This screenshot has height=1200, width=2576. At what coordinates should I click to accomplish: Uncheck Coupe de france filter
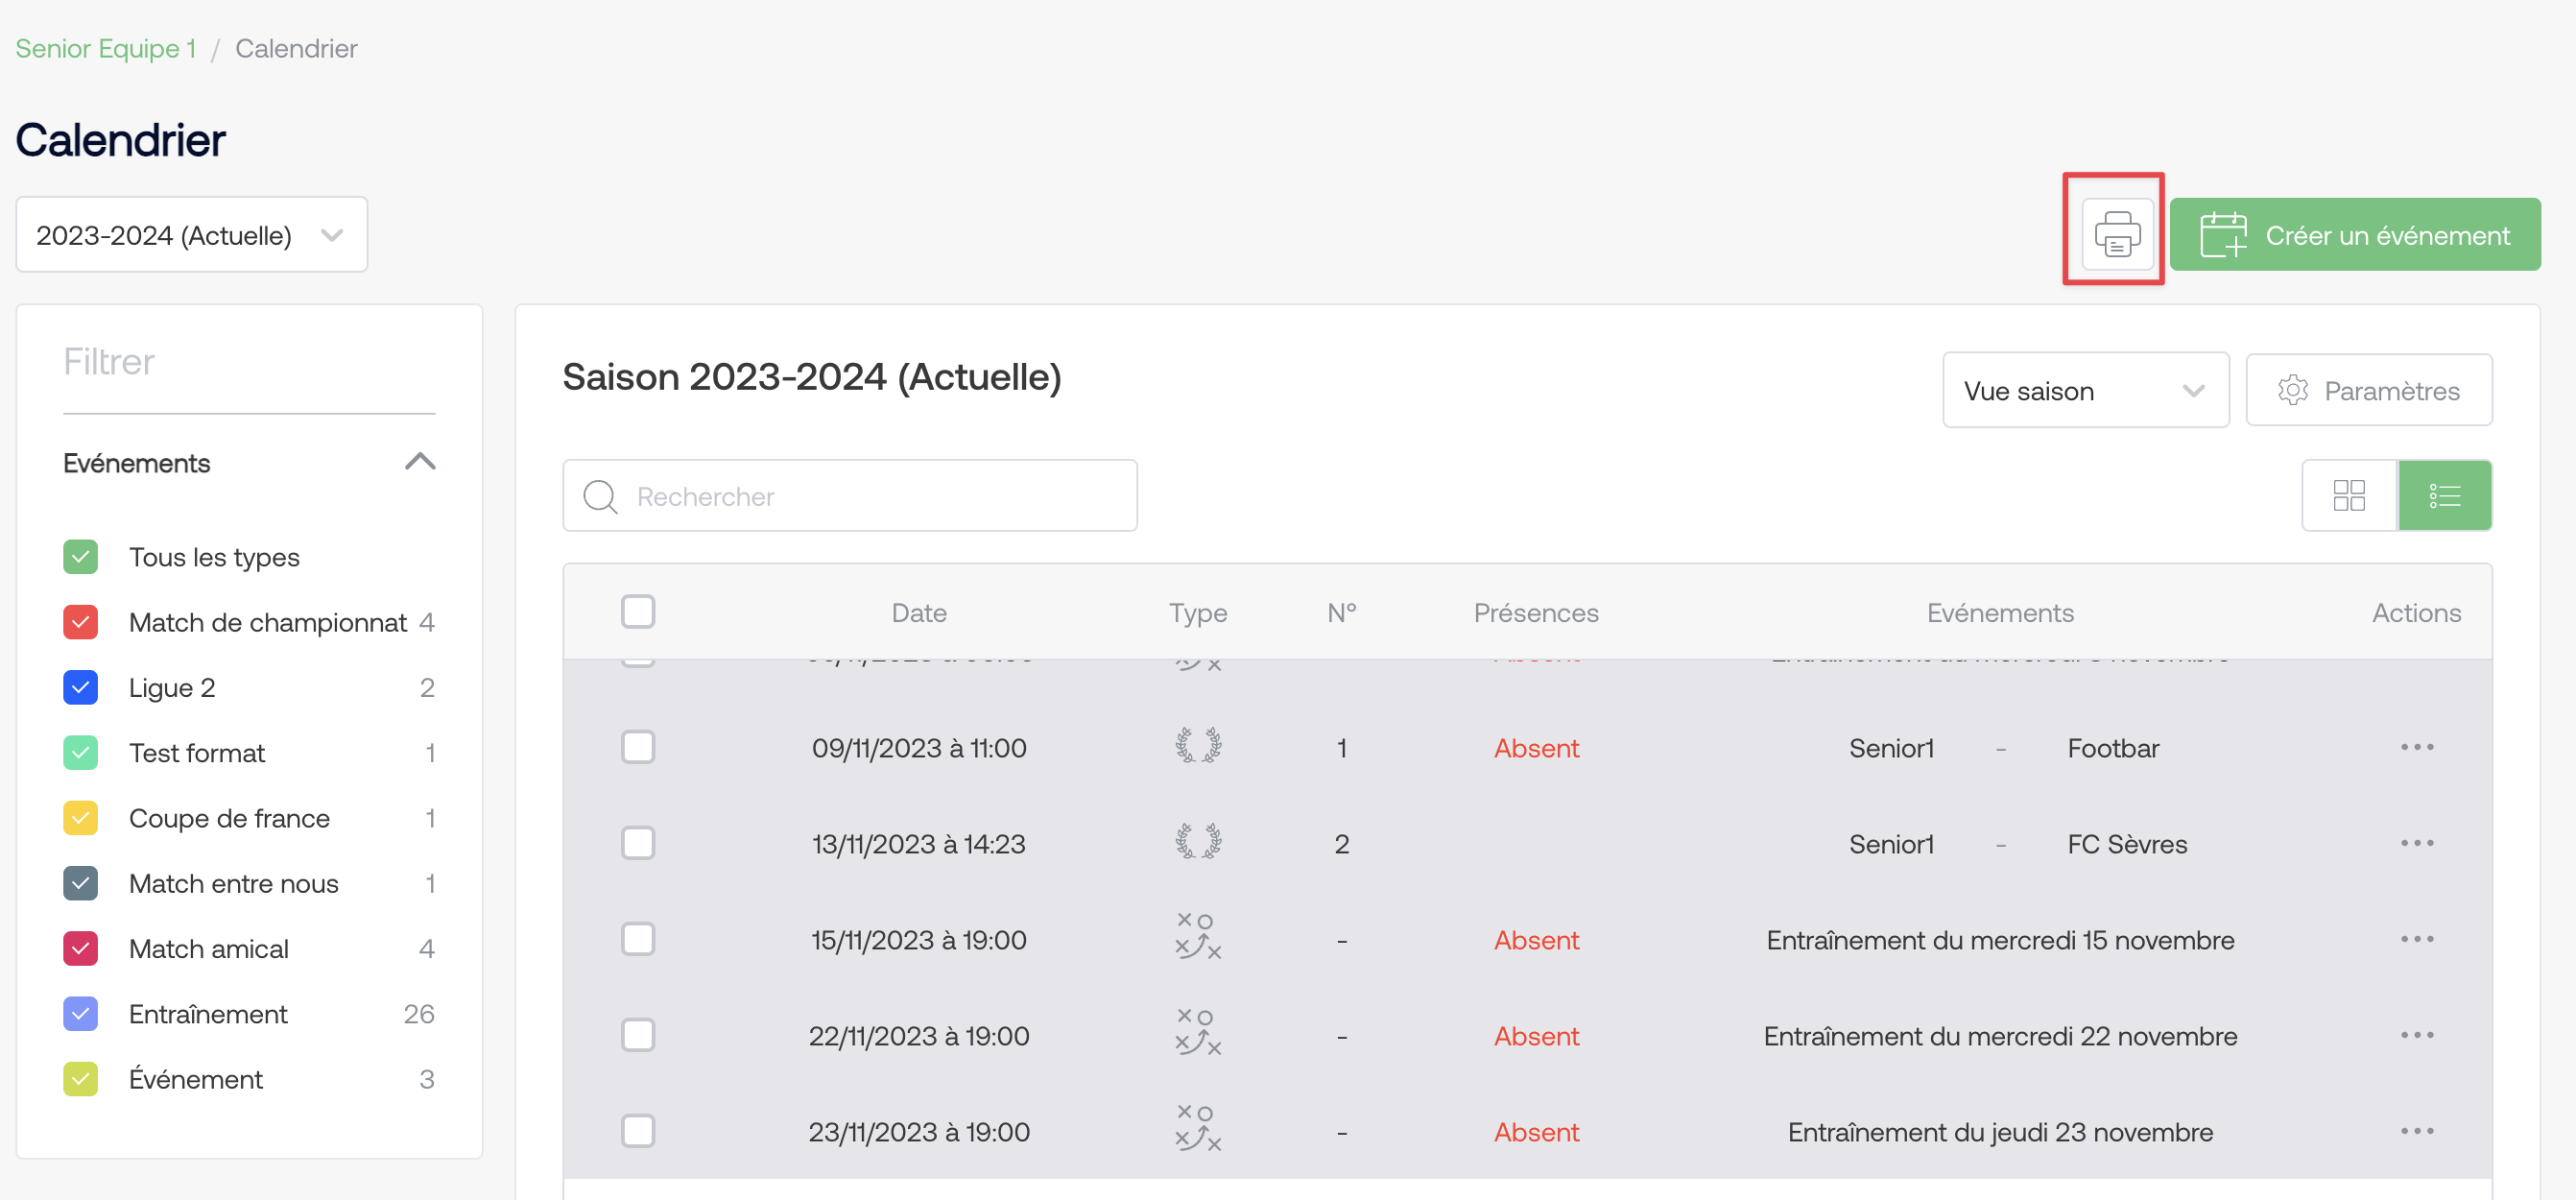[x=80, y=818]
